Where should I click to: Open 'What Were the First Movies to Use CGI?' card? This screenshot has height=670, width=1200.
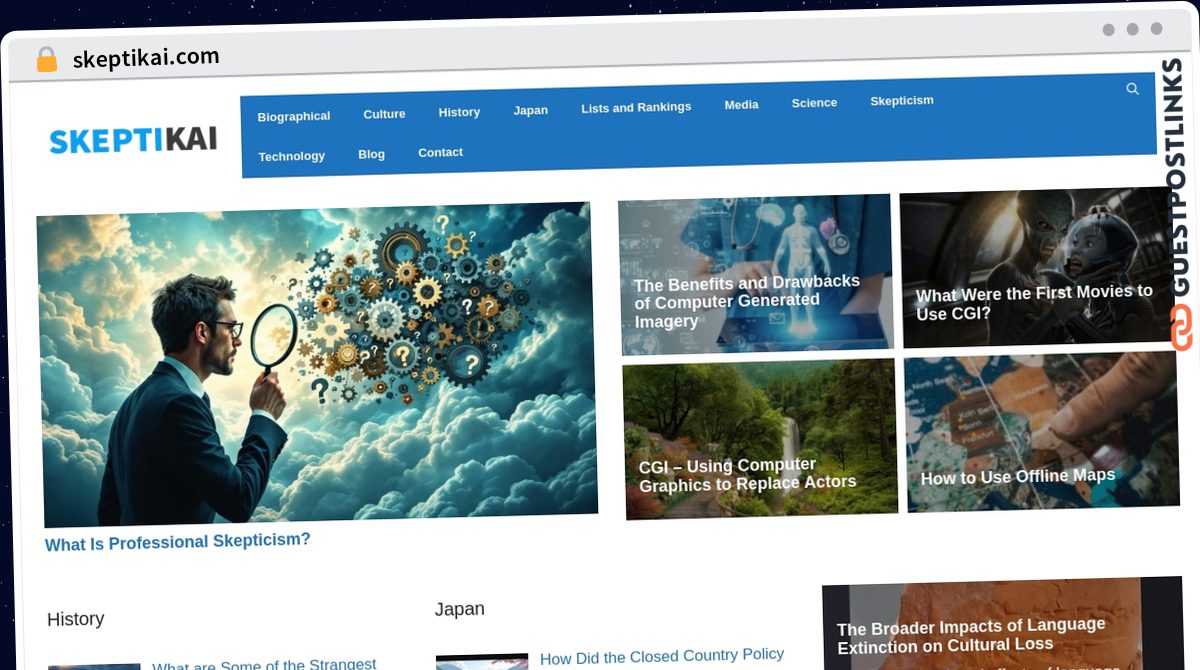click(1036, 268)
